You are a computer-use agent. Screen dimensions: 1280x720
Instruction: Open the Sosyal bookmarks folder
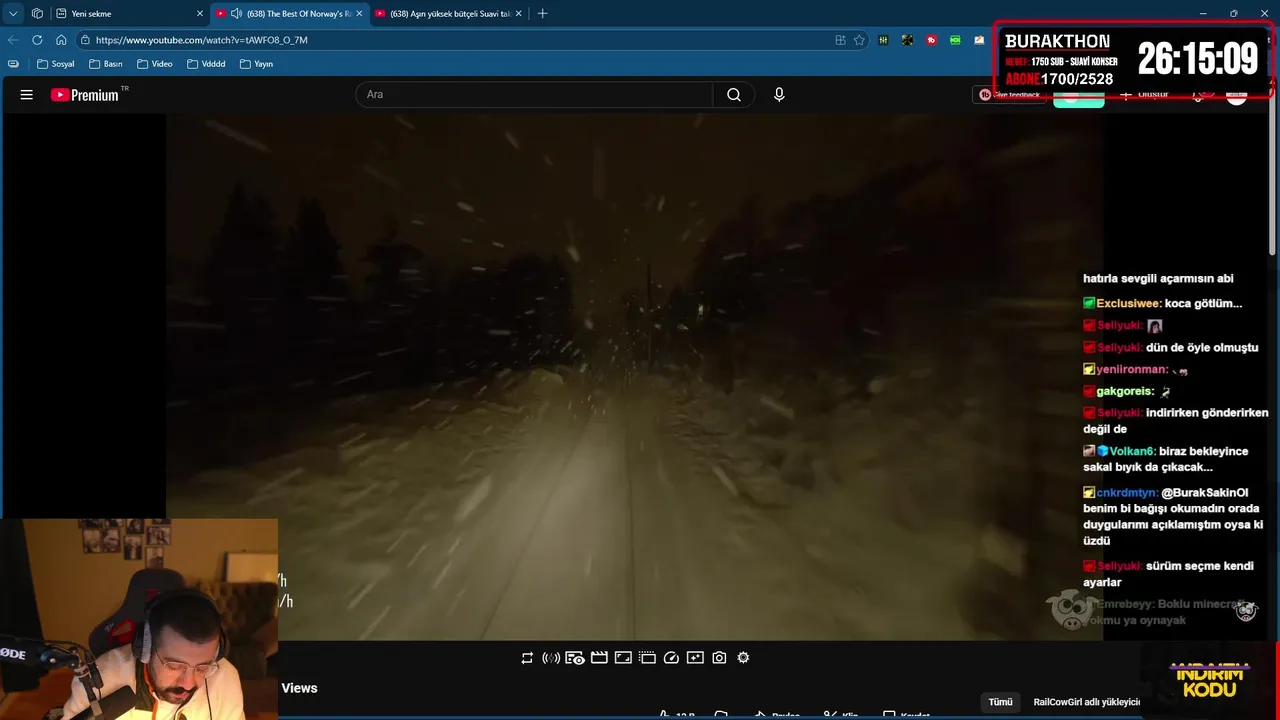click(x=56, y=63)
